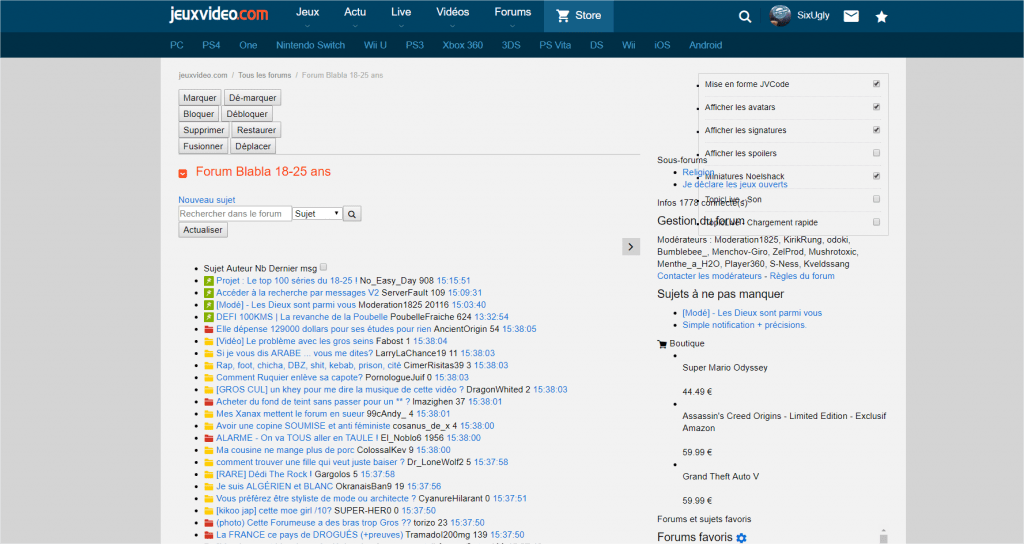Click the right arrow next-page icon
This screenshot has height=544, width=1024.
630,246
